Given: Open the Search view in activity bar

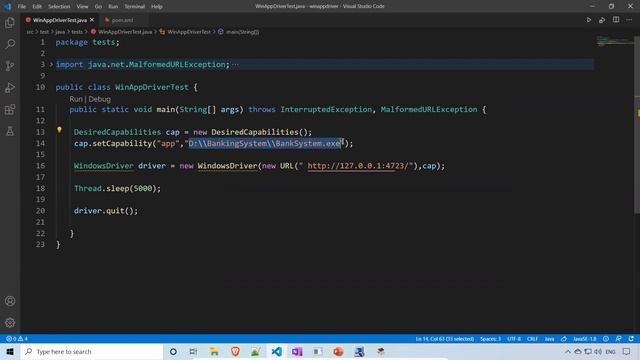Looking at the screenshot, I should (x=10, y=44).
